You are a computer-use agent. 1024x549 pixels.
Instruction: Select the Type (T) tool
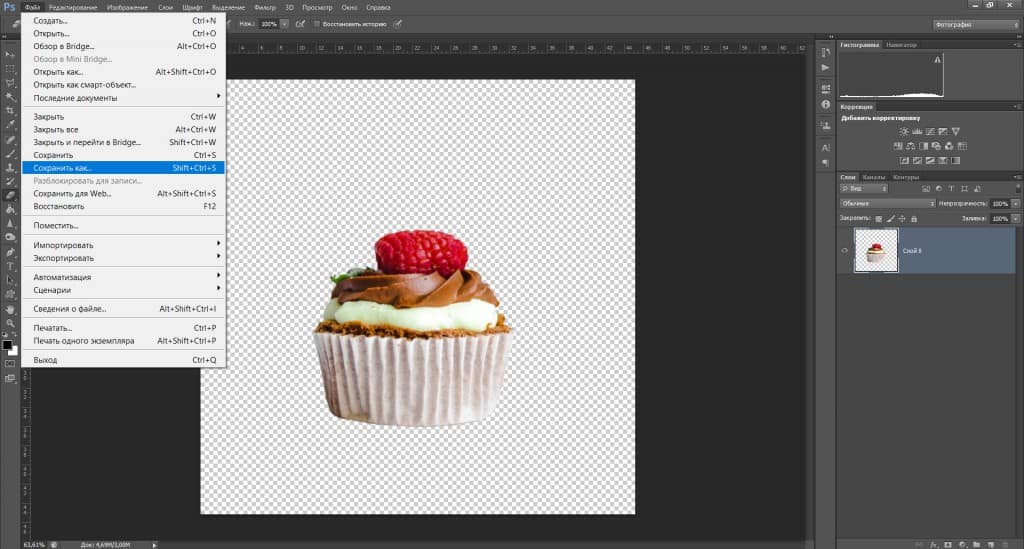click(10, 267)
